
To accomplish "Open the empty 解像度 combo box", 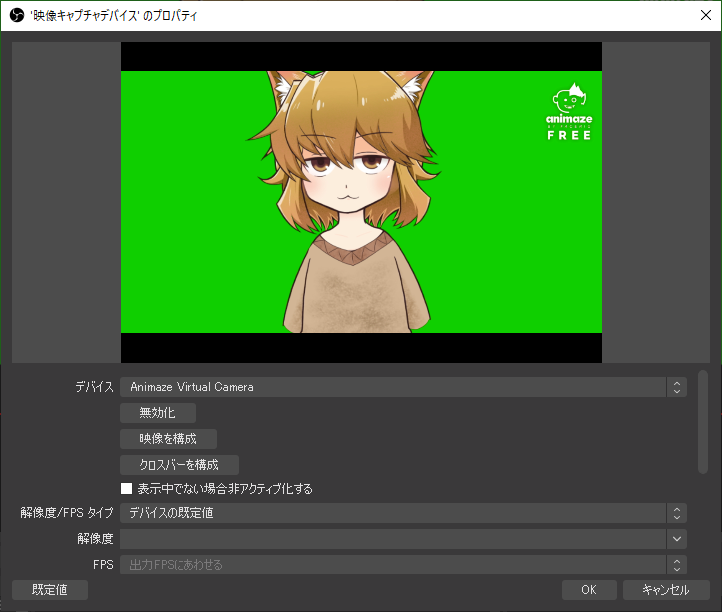I will click(403, 539).
